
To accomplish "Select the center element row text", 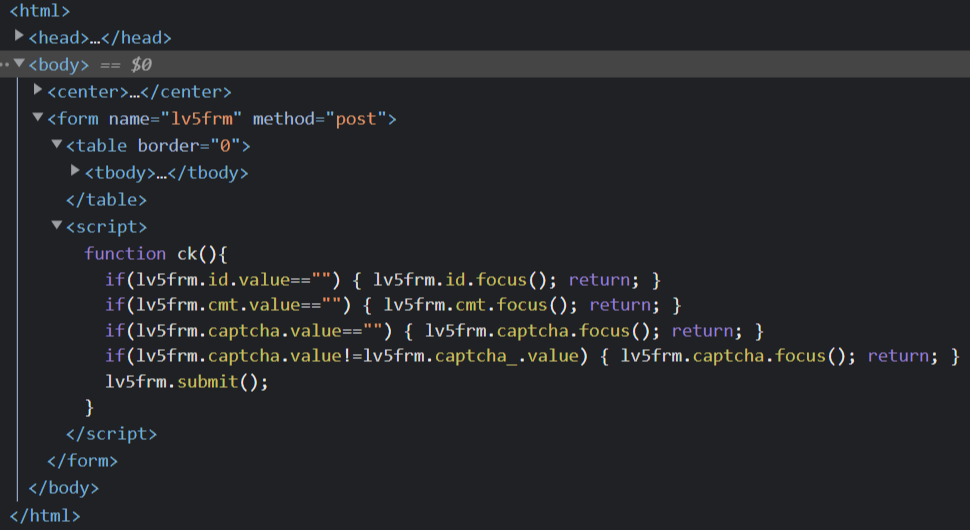I will (139, 92).
